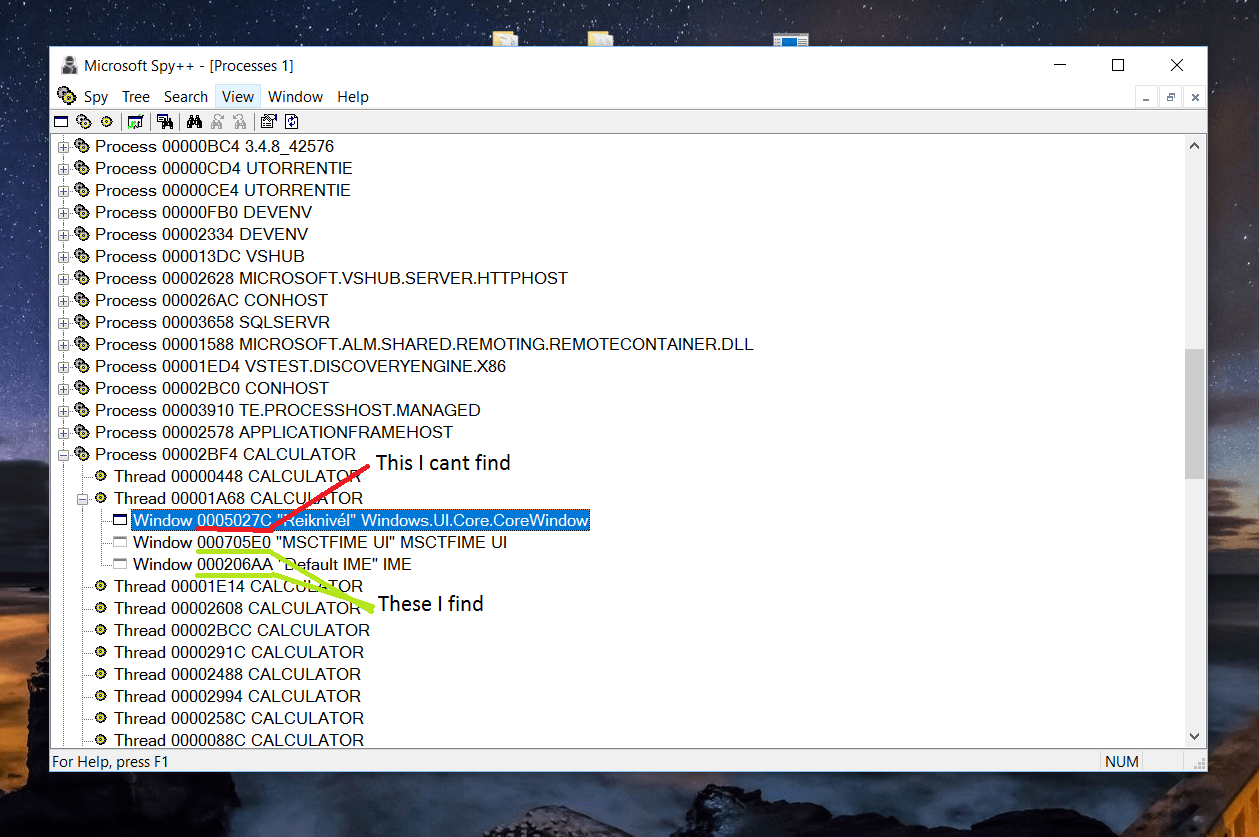Select Window 000206AA "Default IME" row

click(x=272, y=564)
